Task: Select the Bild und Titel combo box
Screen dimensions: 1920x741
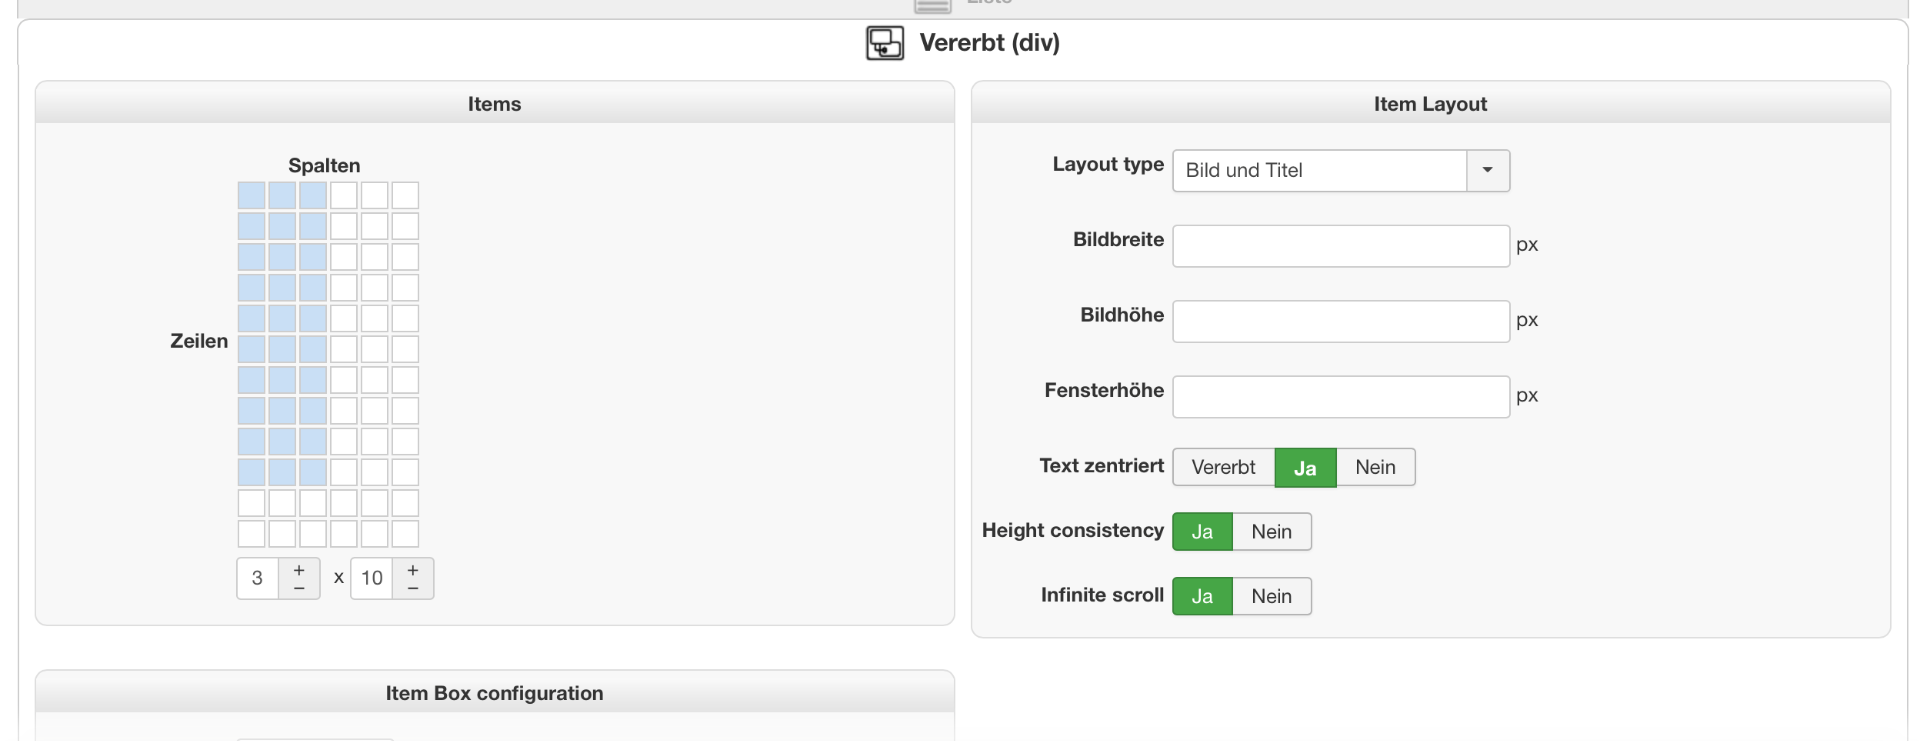Action: (x=1319, y=170)
